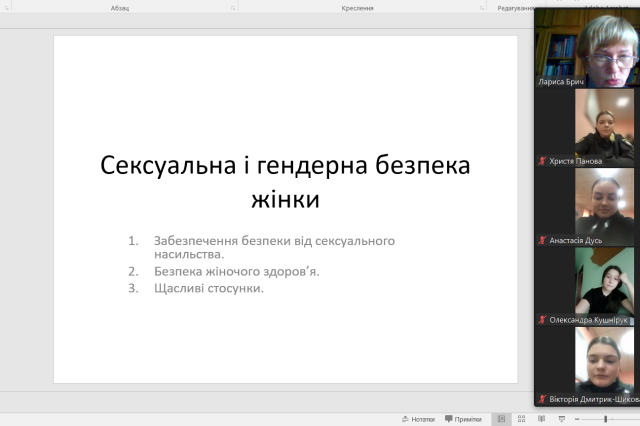Click the Креслення group label
The width and height of the screenshot is (640, 426).
coord(358,8)
